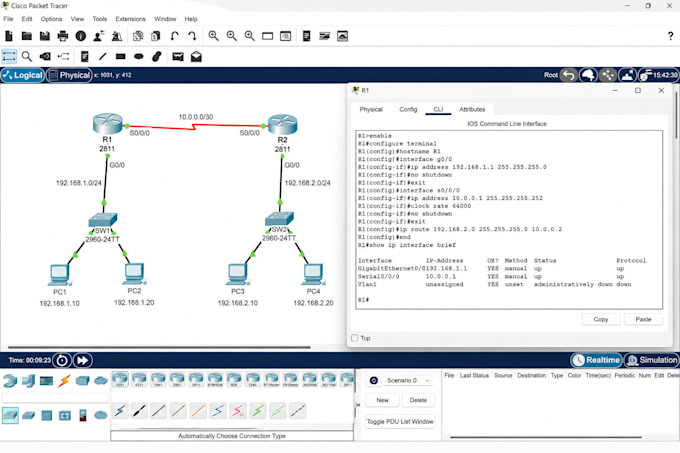Image resolution: width=680 pixels, height=453 pixels.
Task: Click New scenario button
Action: [382, 400]
